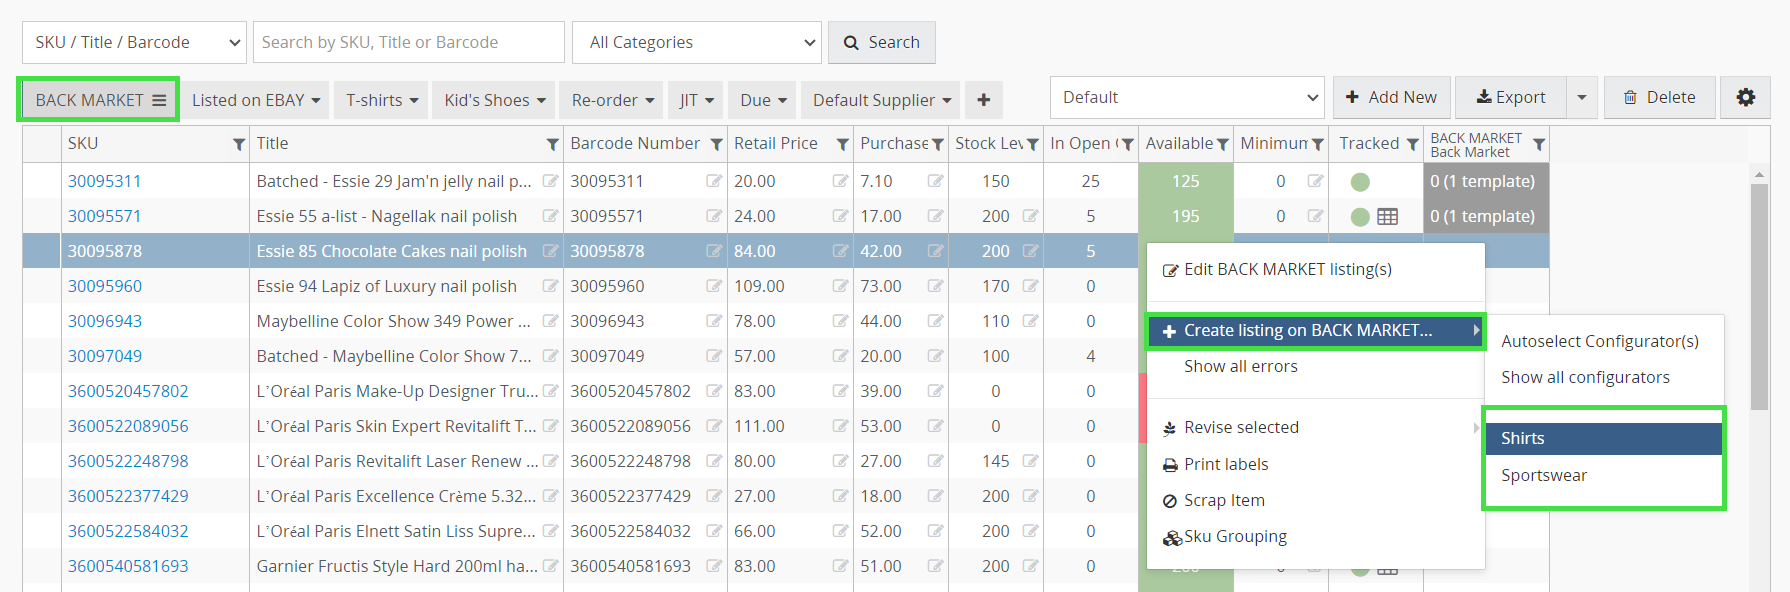The image size is (1790, 592).
Task: Open the SKU / Title / Barcode dropdown
Action: (x=134, y=42)
